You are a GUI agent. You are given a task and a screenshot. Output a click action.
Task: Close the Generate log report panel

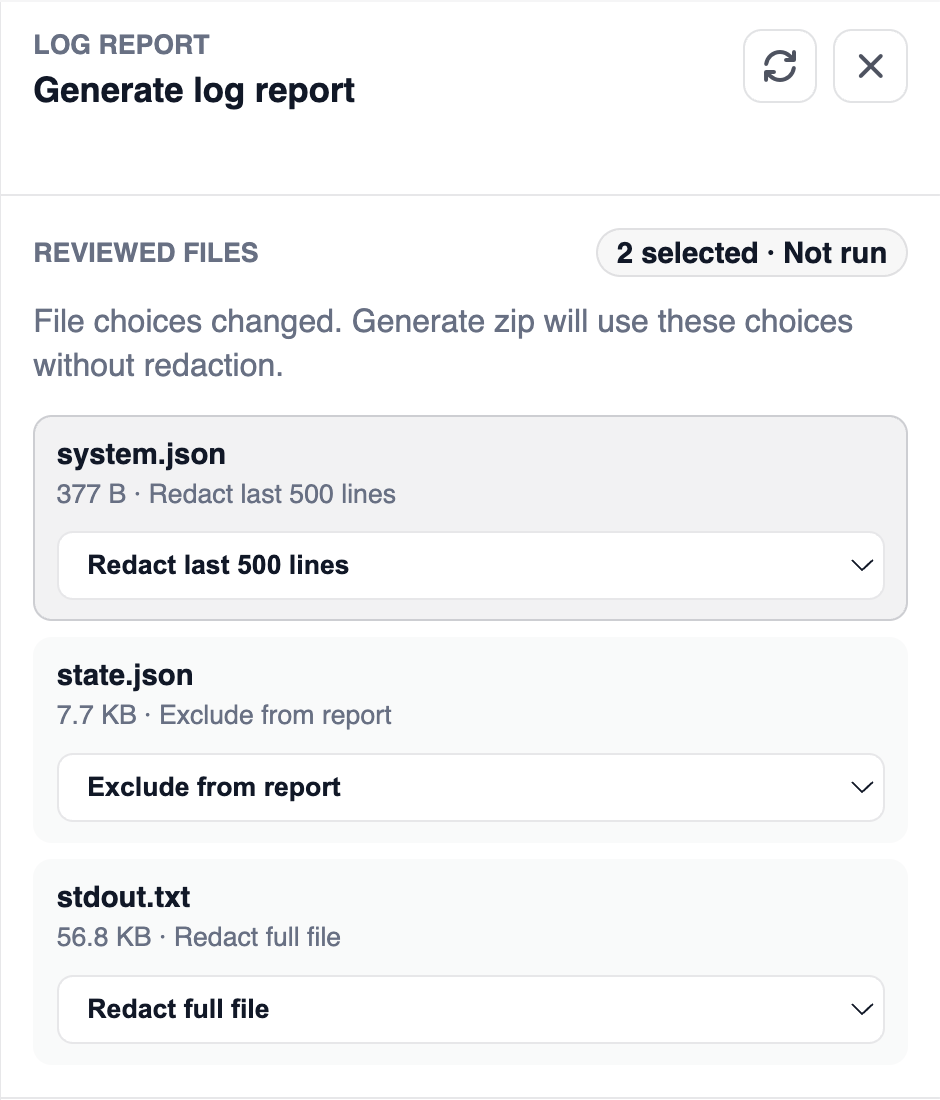click(x=870, y=66)
